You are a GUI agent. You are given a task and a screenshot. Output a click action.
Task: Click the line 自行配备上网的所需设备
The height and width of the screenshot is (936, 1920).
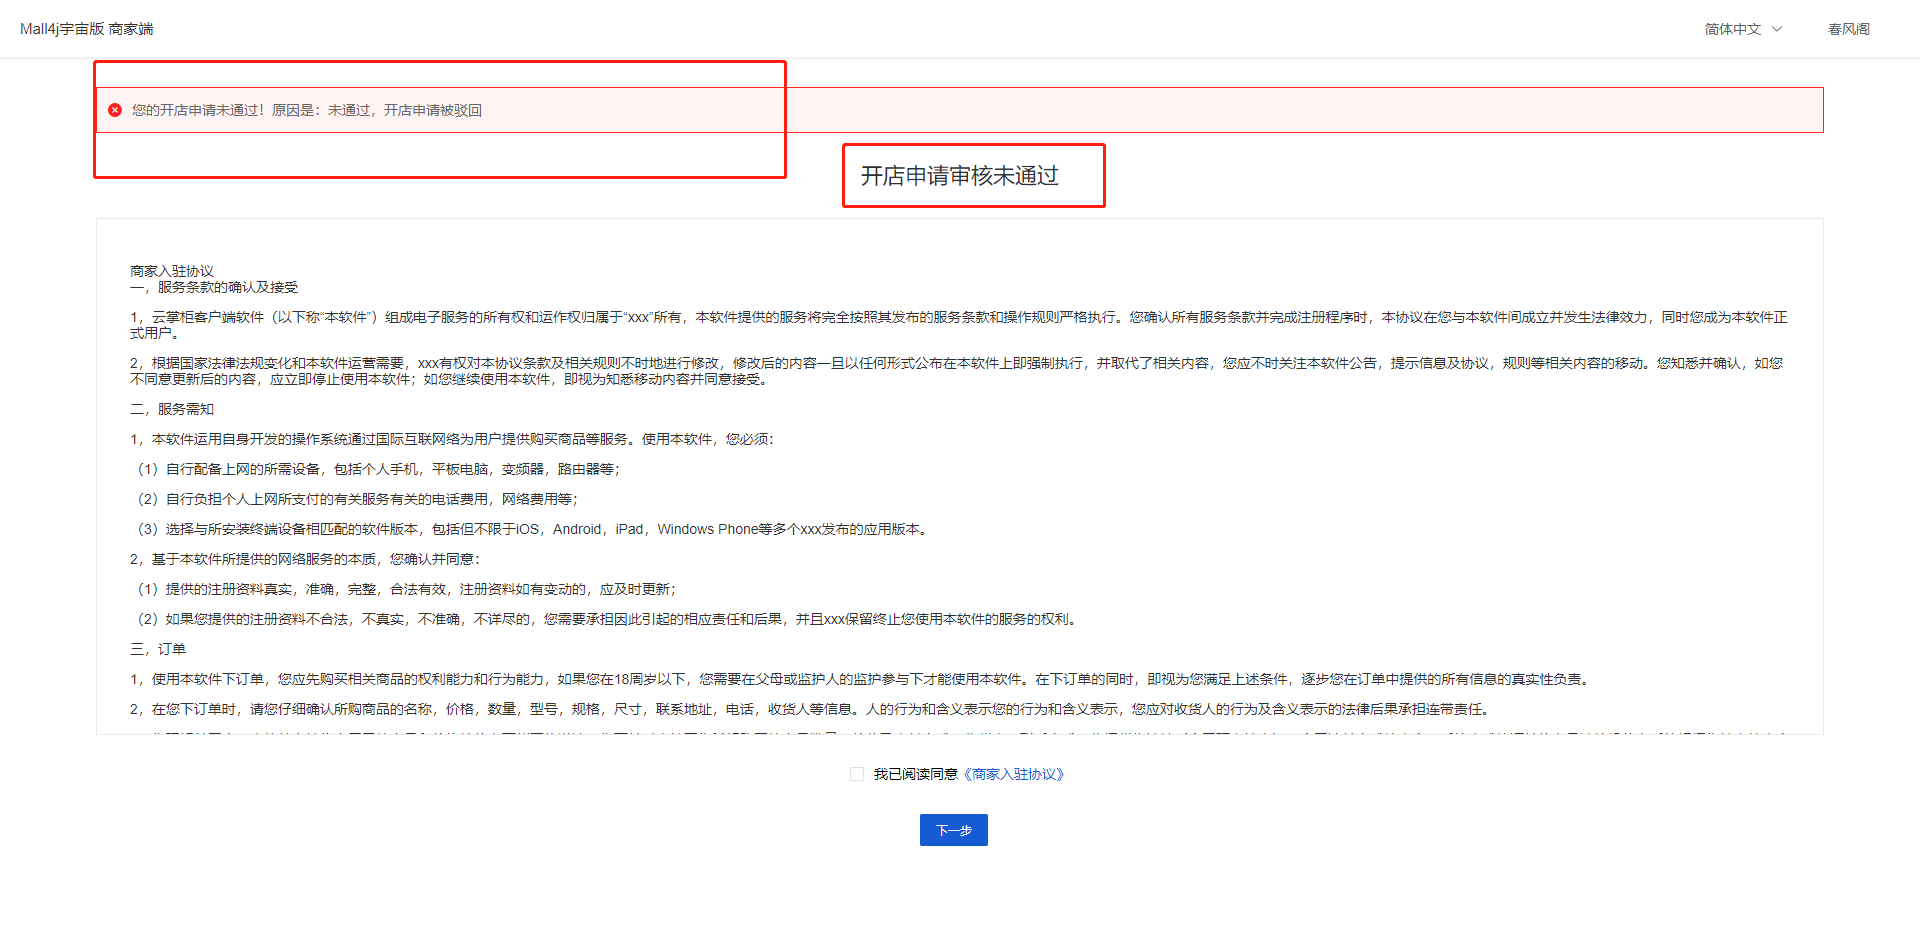376,469
